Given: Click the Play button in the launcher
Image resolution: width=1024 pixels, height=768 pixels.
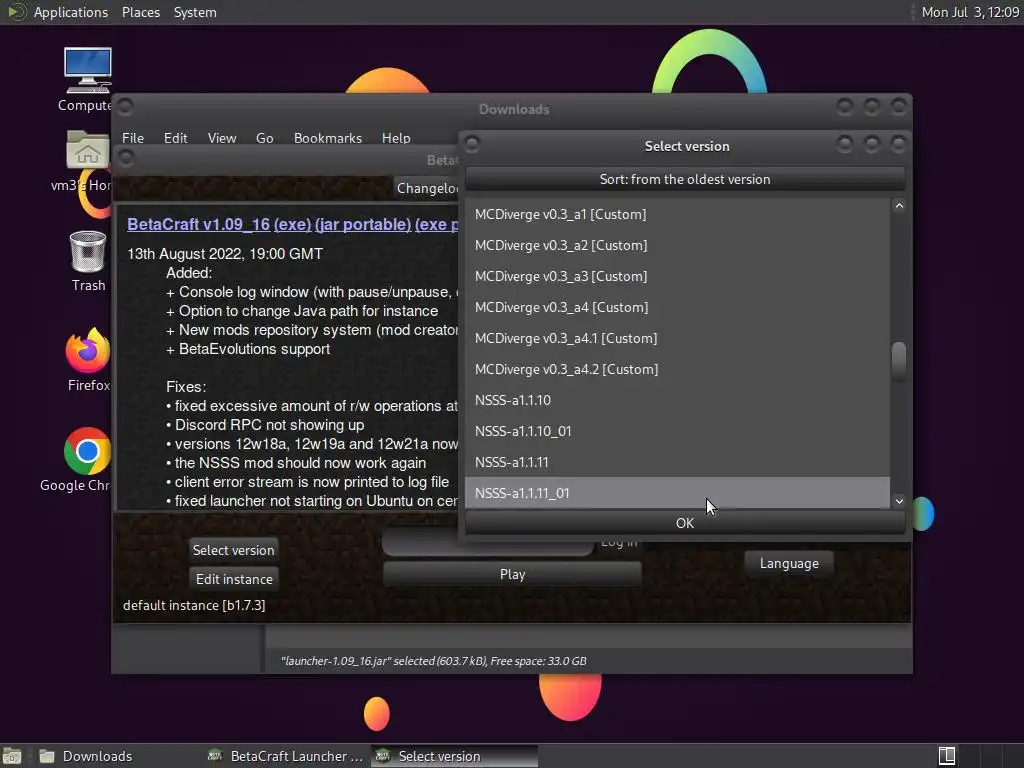Looking at the screenshot, I should point(513,574).
